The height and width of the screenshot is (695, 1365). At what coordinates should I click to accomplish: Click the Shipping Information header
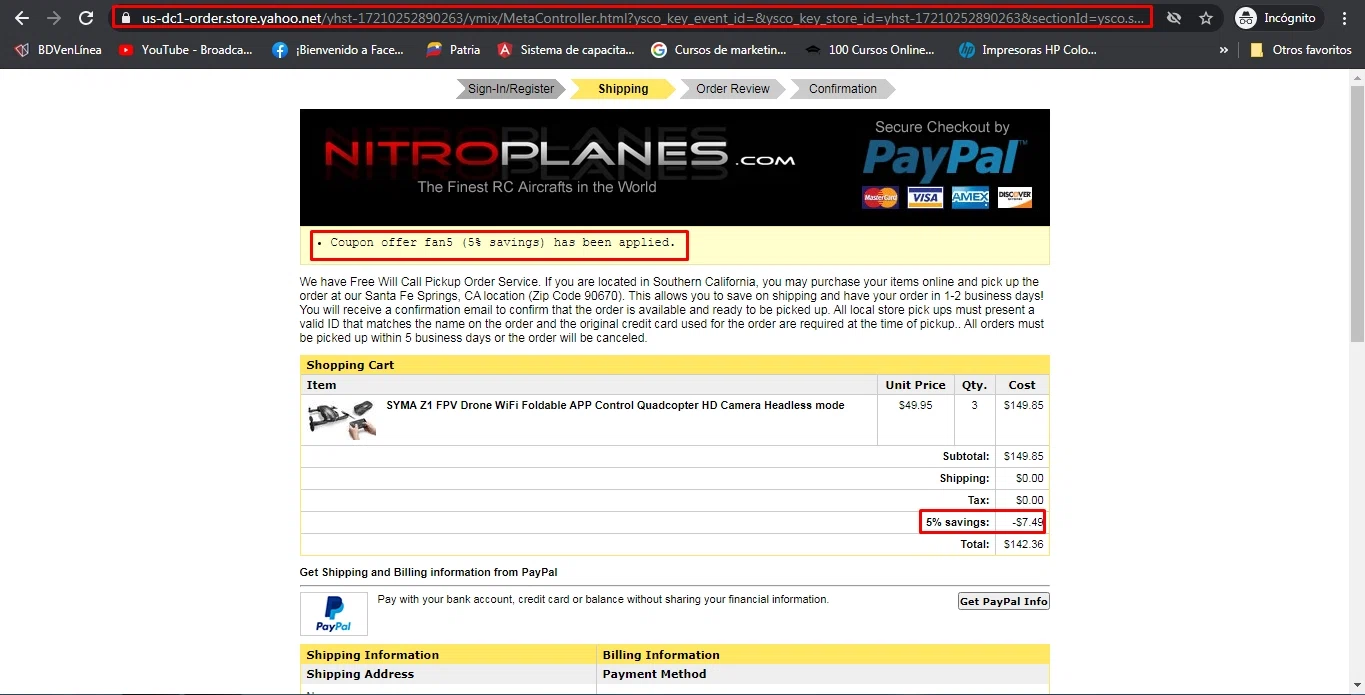pos(448,655)
